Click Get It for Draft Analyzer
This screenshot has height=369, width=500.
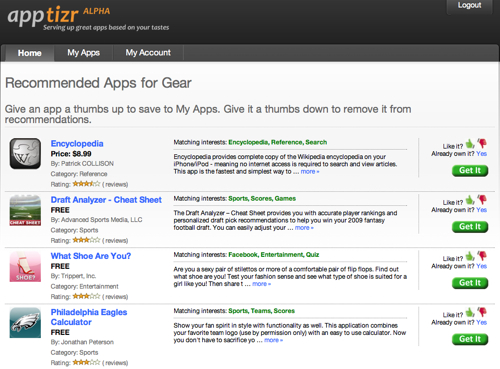tap(470, 227)
